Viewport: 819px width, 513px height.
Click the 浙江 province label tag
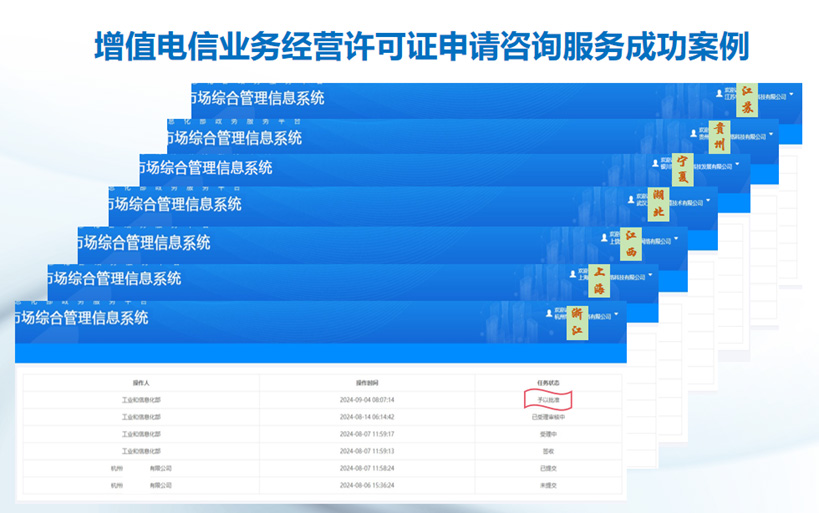click(x=577, y=320)
